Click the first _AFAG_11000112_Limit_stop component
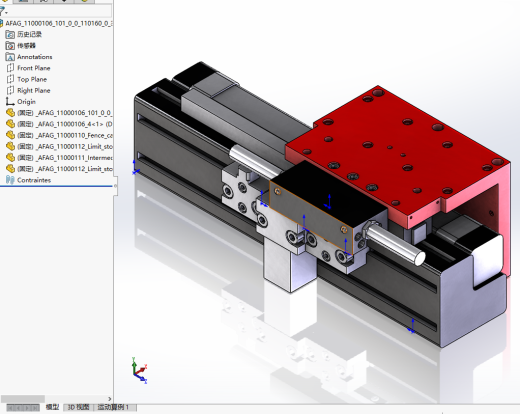Image resolution: width=520 pixels, height=414 pixels. pos(59,146)
